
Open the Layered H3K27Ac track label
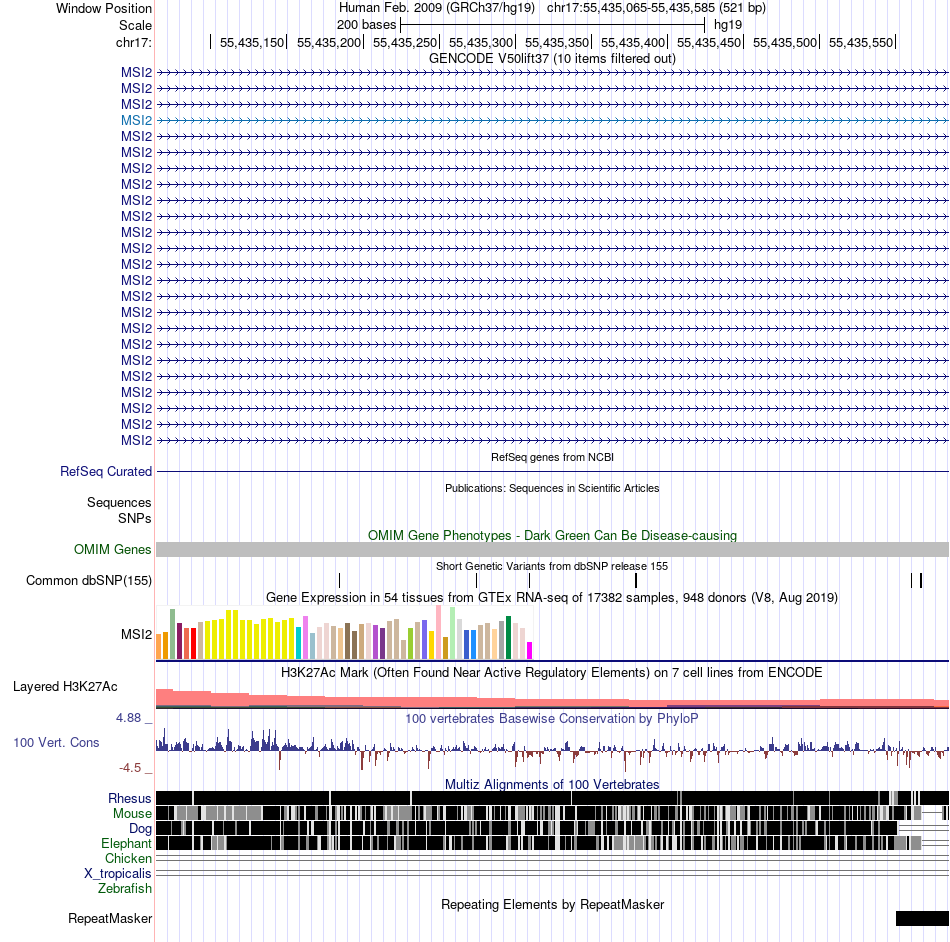(x=65, y=686)
